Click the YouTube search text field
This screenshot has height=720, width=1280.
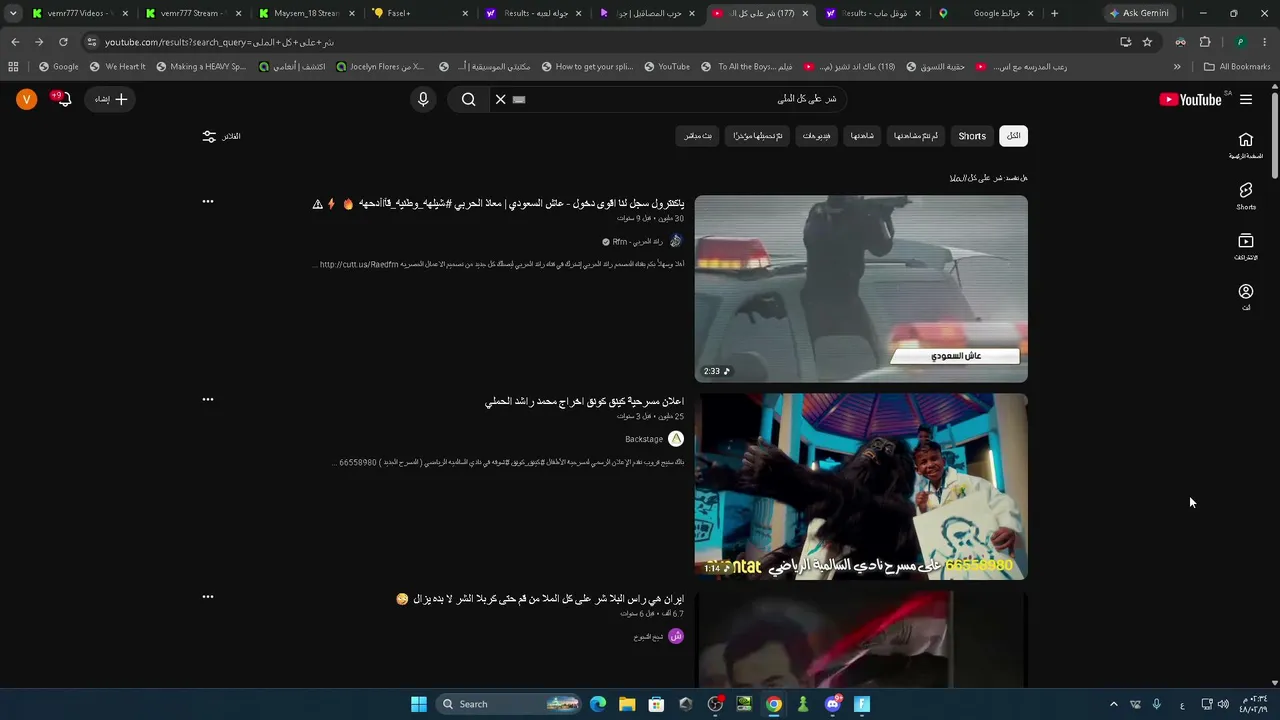pyautogui.click(x=680, y=99)
